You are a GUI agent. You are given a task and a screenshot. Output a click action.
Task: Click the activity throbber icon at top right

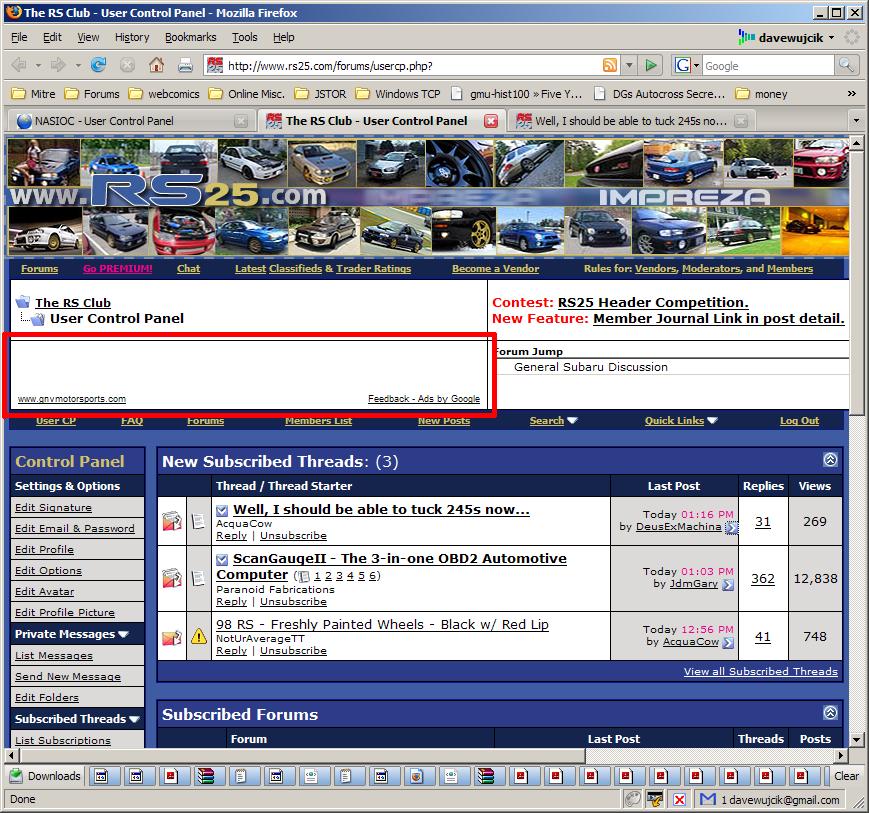click(851, 37)
